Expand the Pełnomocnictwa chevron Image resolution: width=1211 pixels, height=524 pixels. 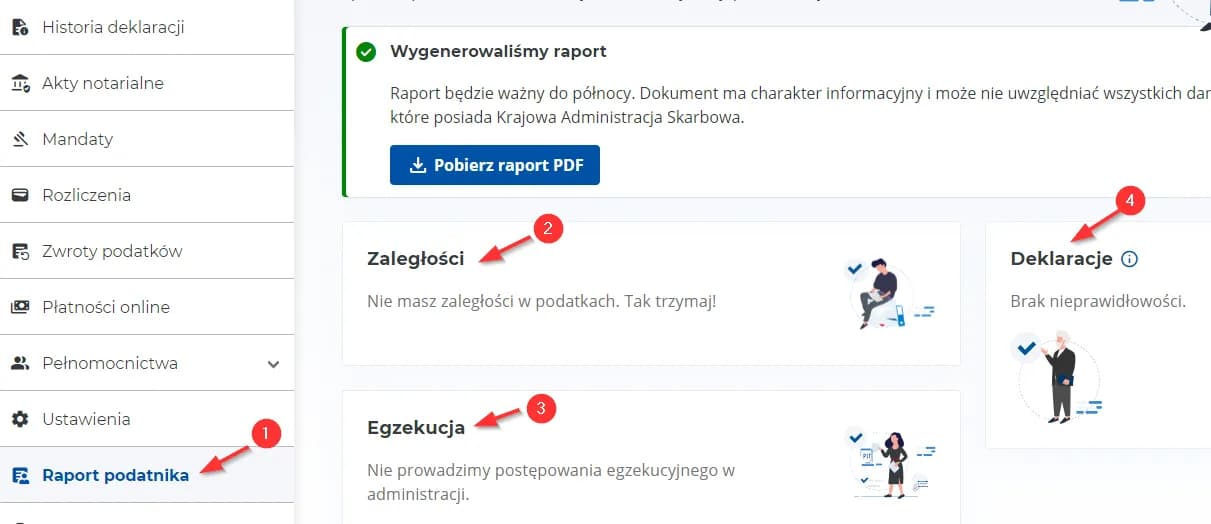pos(274,364)
